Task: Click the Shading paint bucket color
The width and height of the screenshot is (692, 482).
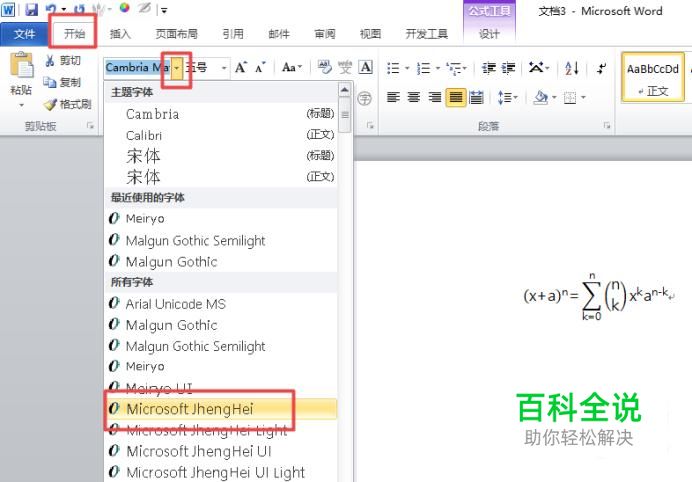Action: [540, 98]
